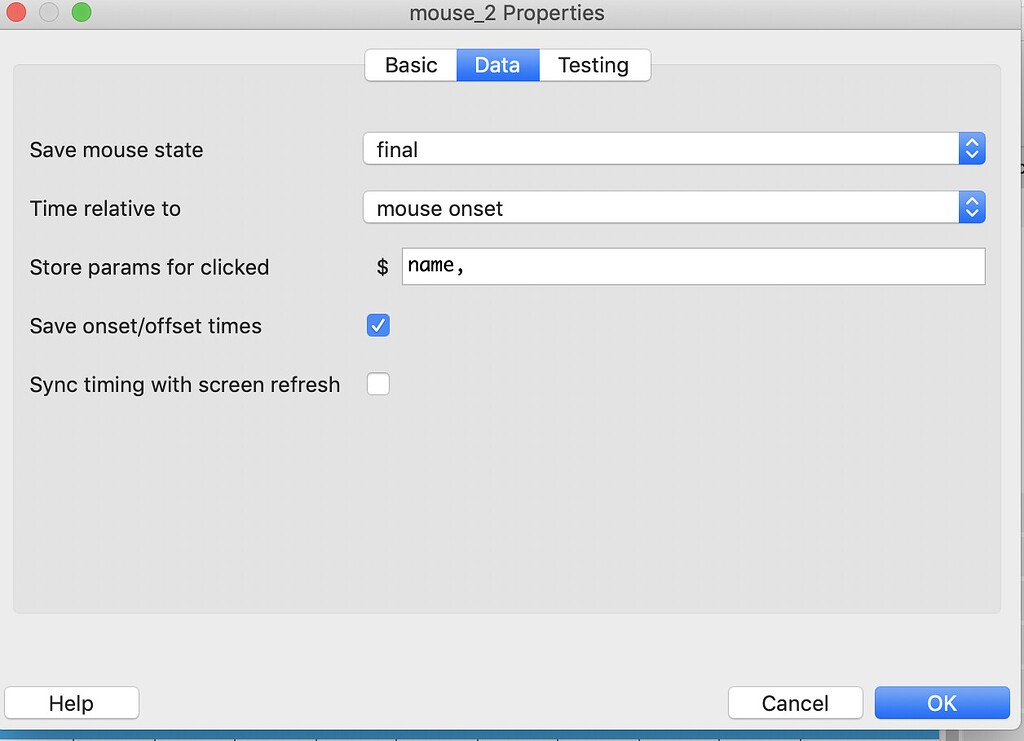Select the Data tab
The image size is (1024, 741).
click(497, 65)
